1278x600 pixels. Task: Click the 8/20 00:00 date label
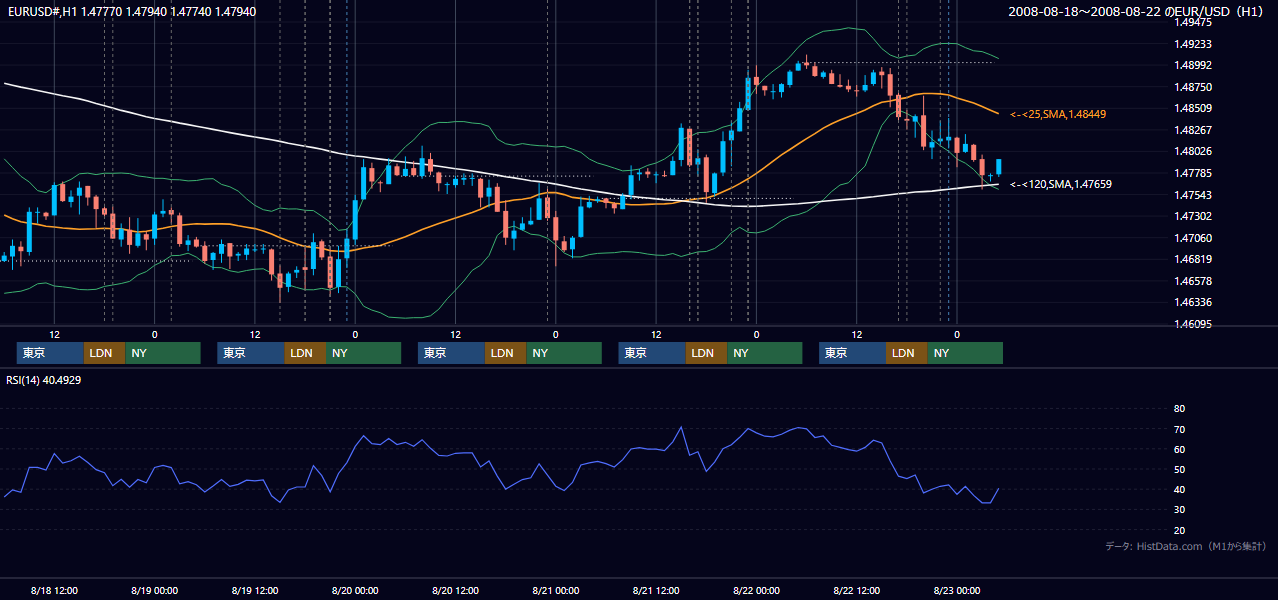355,590
